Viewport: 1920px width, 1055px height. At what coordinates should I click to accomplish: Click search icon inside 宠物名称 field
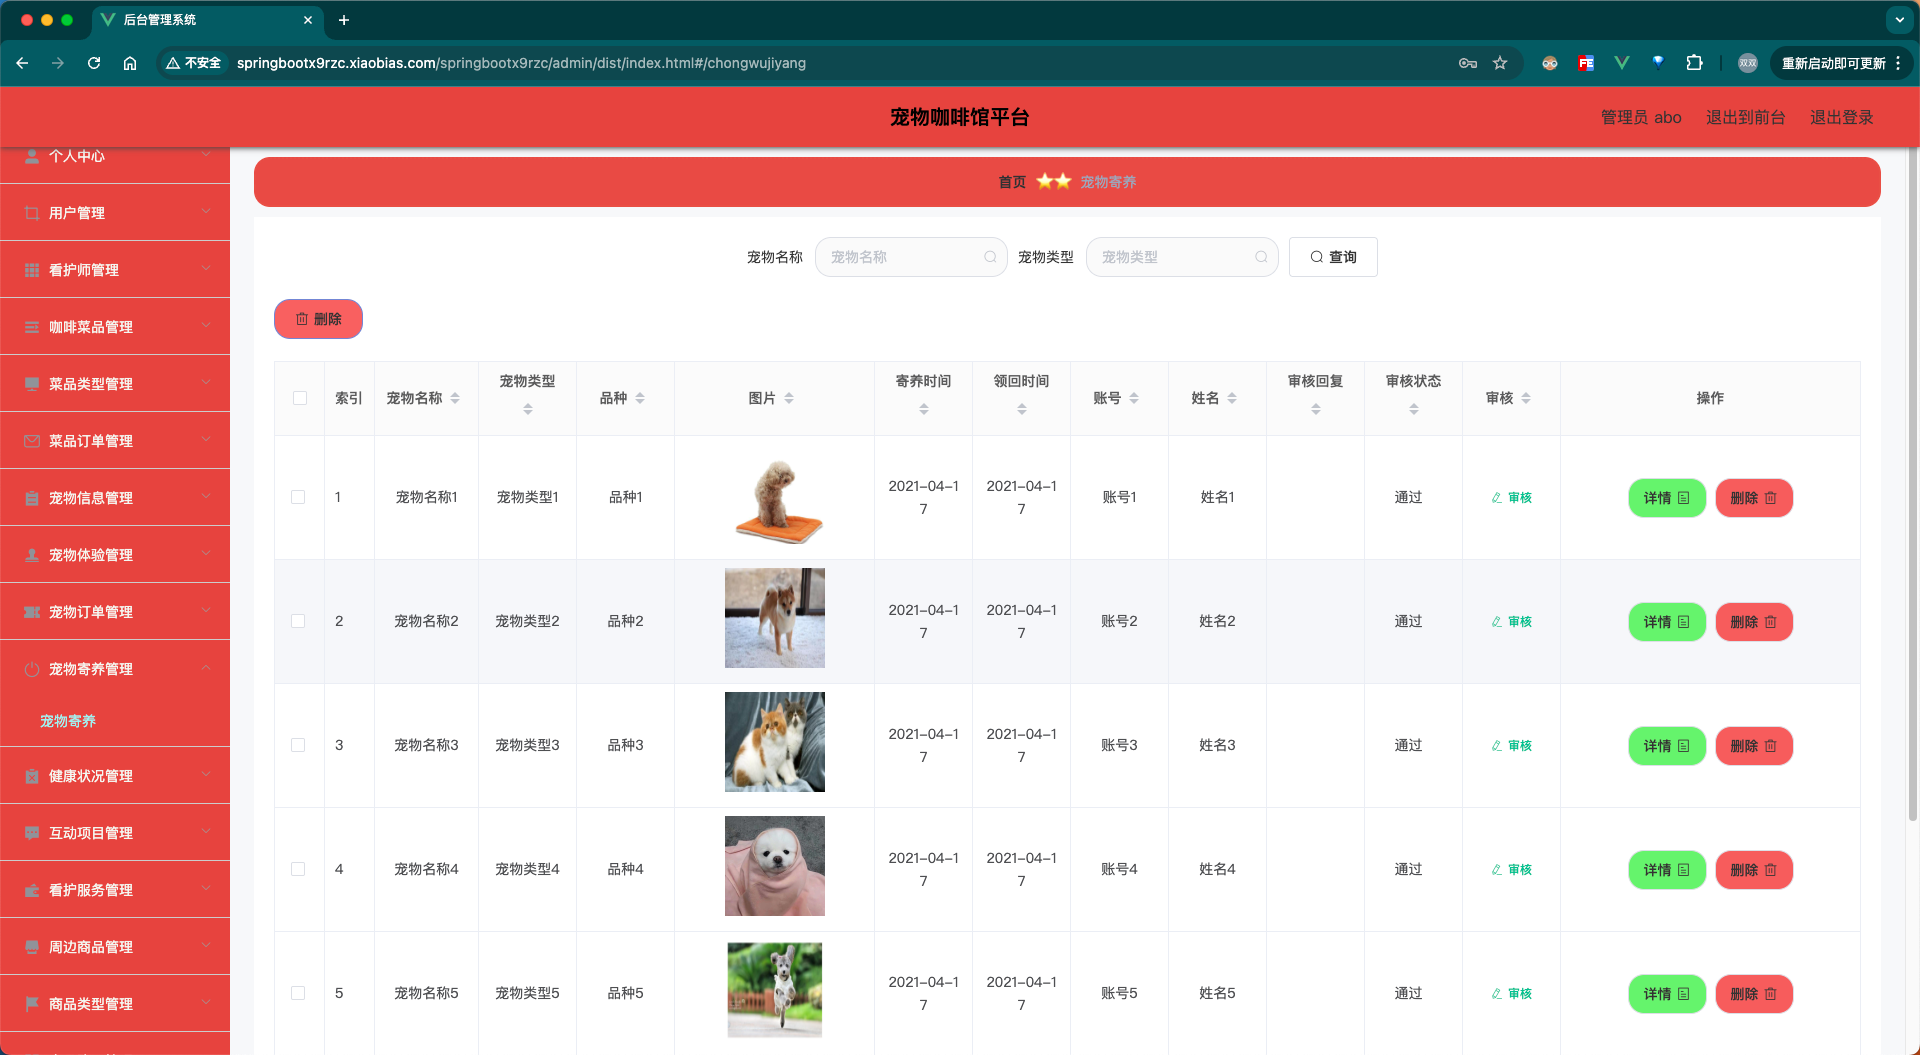point(990,257)
